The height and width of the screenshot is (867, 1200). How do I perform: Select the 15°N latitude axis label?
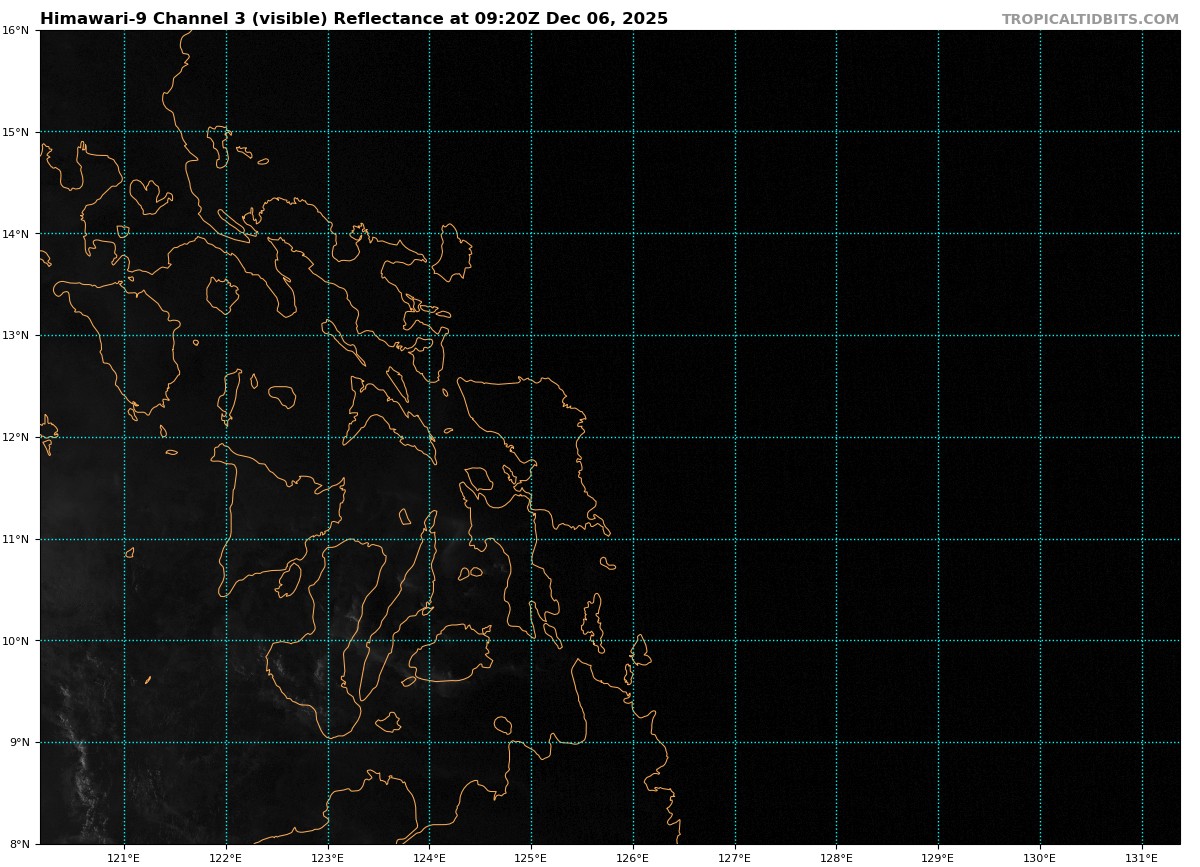click(15, 132)
